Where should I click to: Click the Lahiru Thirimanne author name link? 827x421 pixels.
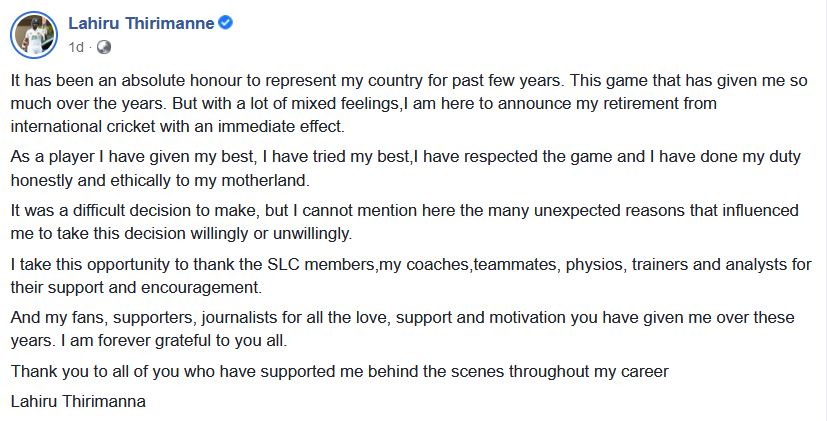point(140,24)
